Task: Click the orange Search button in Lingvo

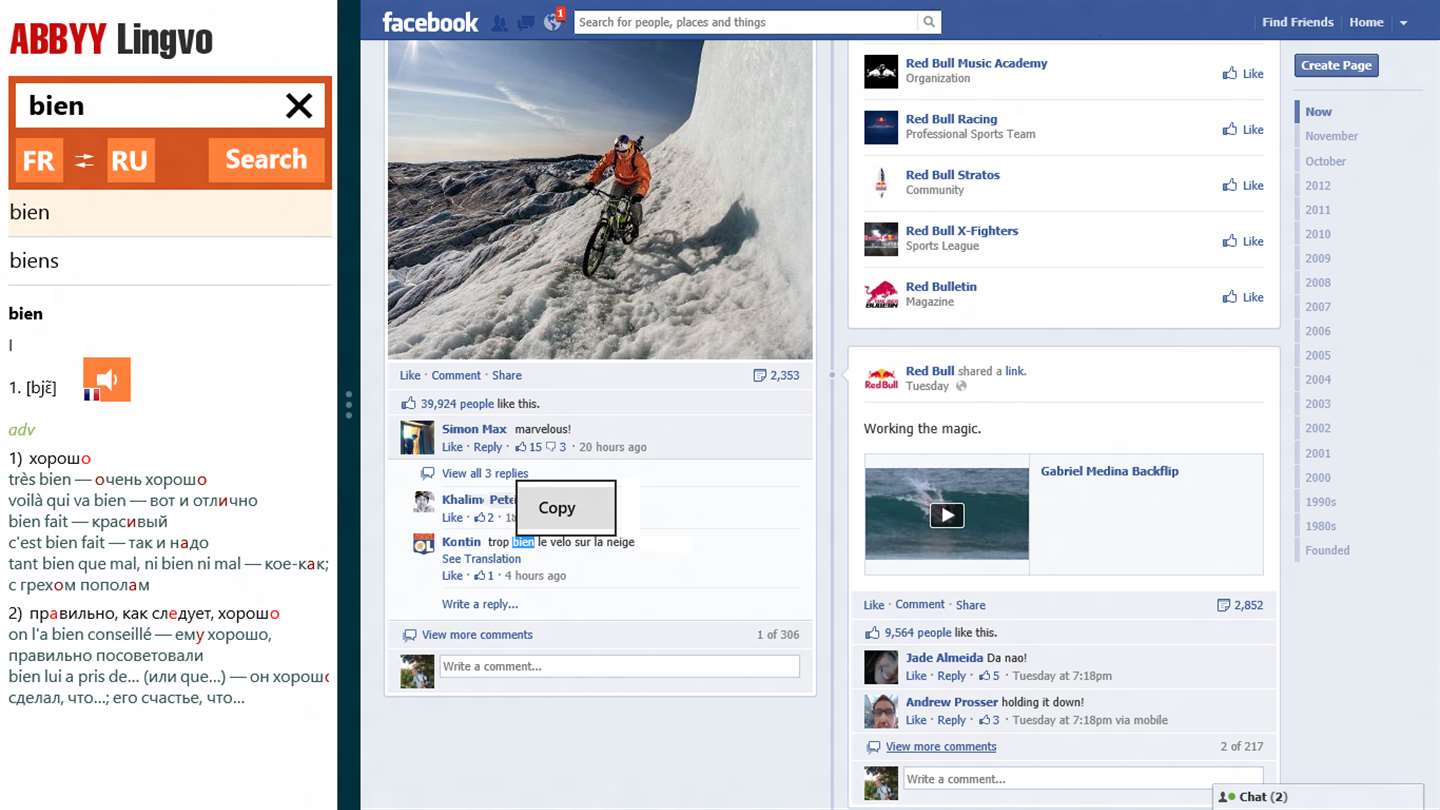Action: click(x=266, y=160)
